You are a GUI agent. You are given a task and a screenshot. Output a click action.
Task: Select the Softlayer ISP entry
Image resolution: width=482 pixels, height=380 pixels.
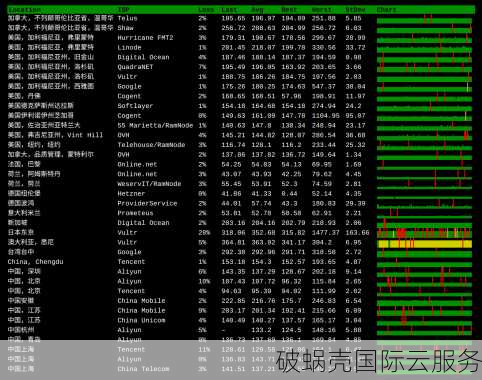click(x=135, y=106)
